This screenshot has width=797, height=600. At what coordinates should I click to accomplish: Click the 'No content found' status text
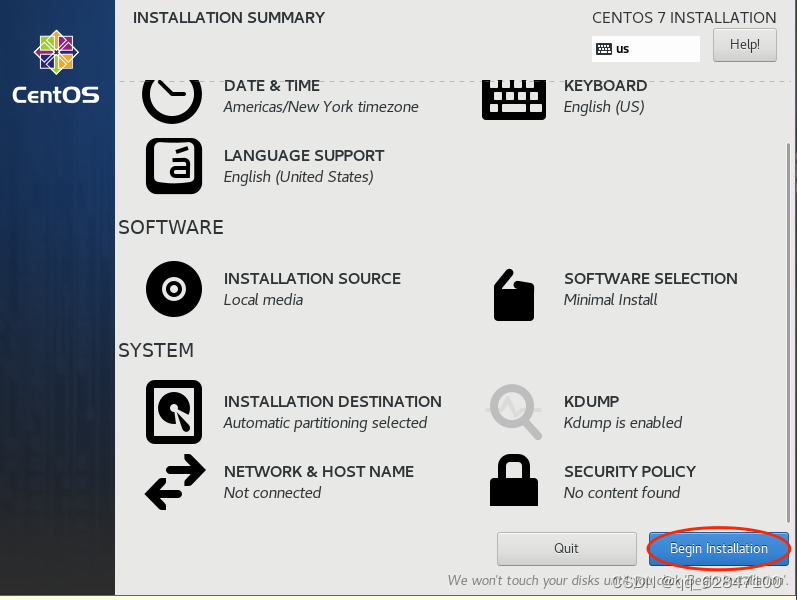point(622,493)
